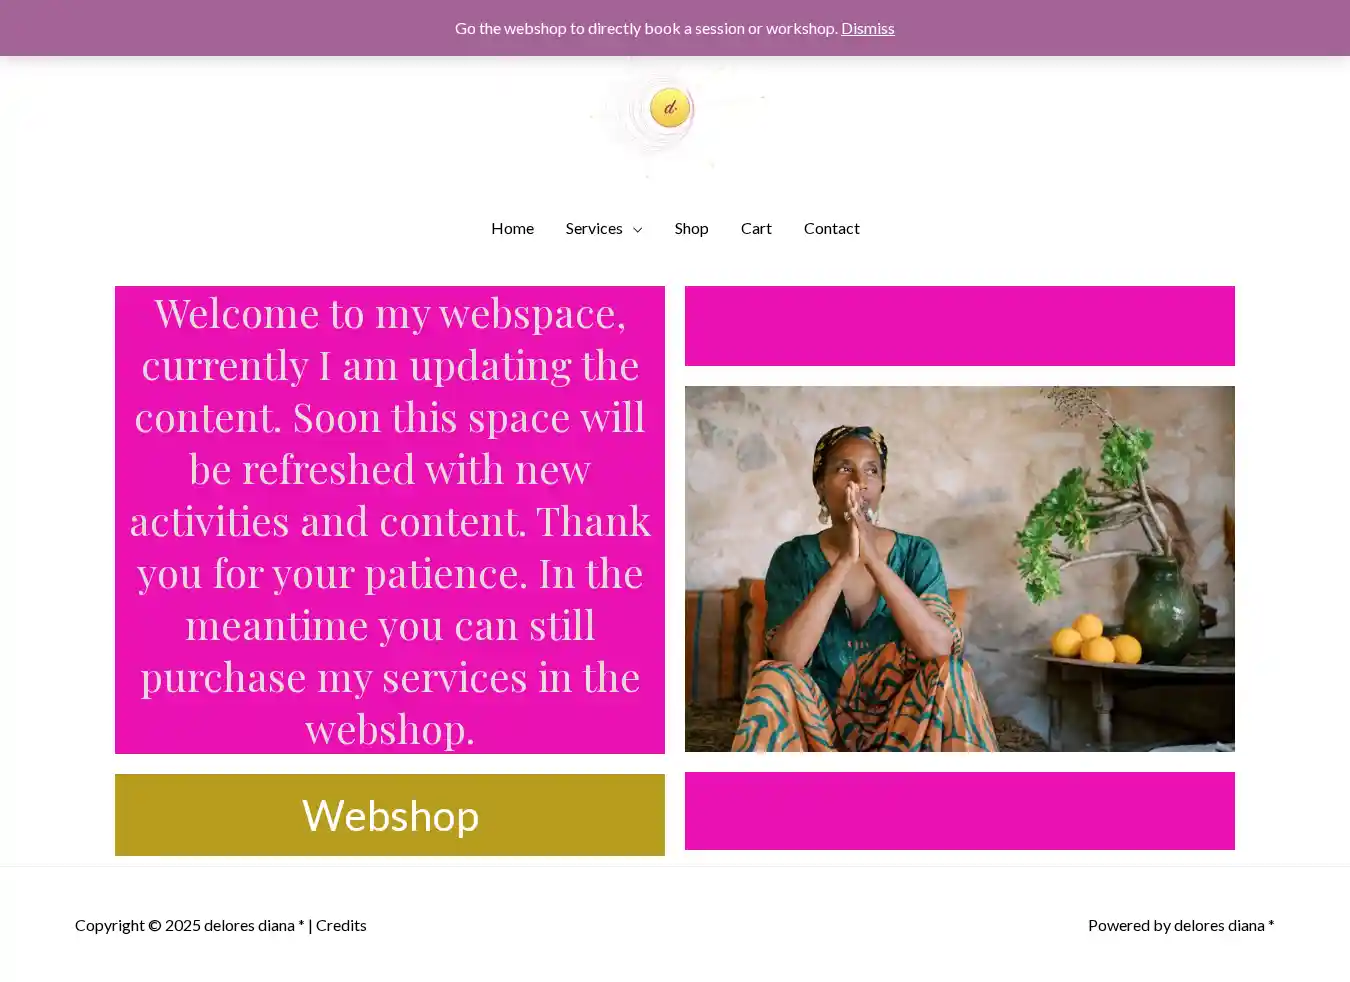This screenshot has width=1350, height=982.
Task: Click the oranges in the photo
Action: tap(1098, 640)
